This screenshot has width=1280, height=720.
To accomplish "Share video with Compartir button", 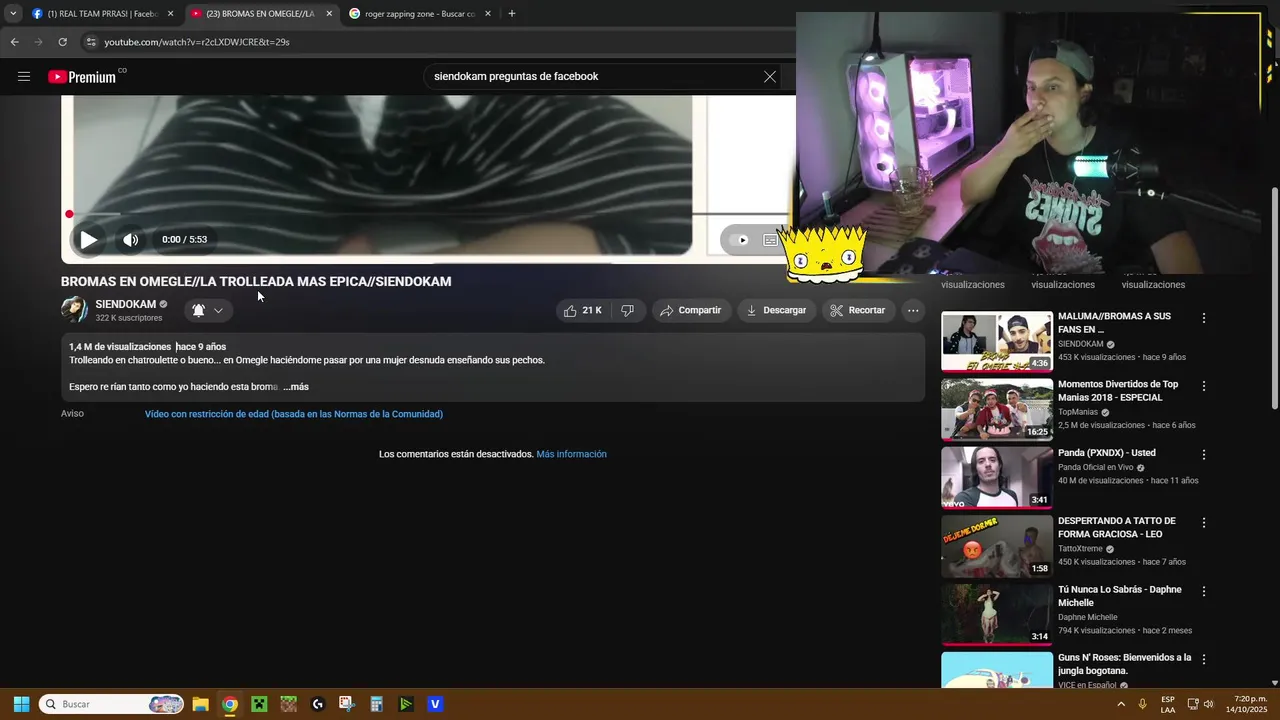I will click(690, 311).
